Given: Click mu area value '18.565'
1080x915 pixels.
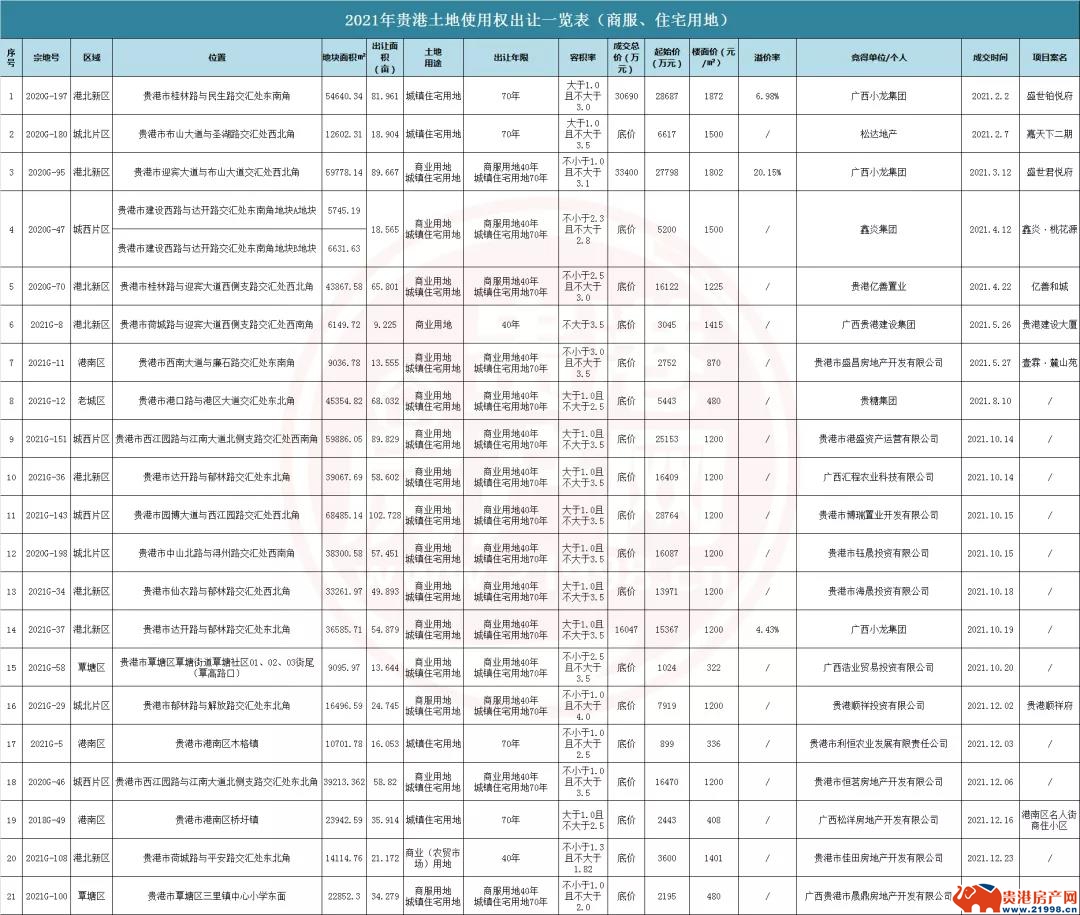Looking at the screenshot, I should pyautogui.click(x=385, y=229).
